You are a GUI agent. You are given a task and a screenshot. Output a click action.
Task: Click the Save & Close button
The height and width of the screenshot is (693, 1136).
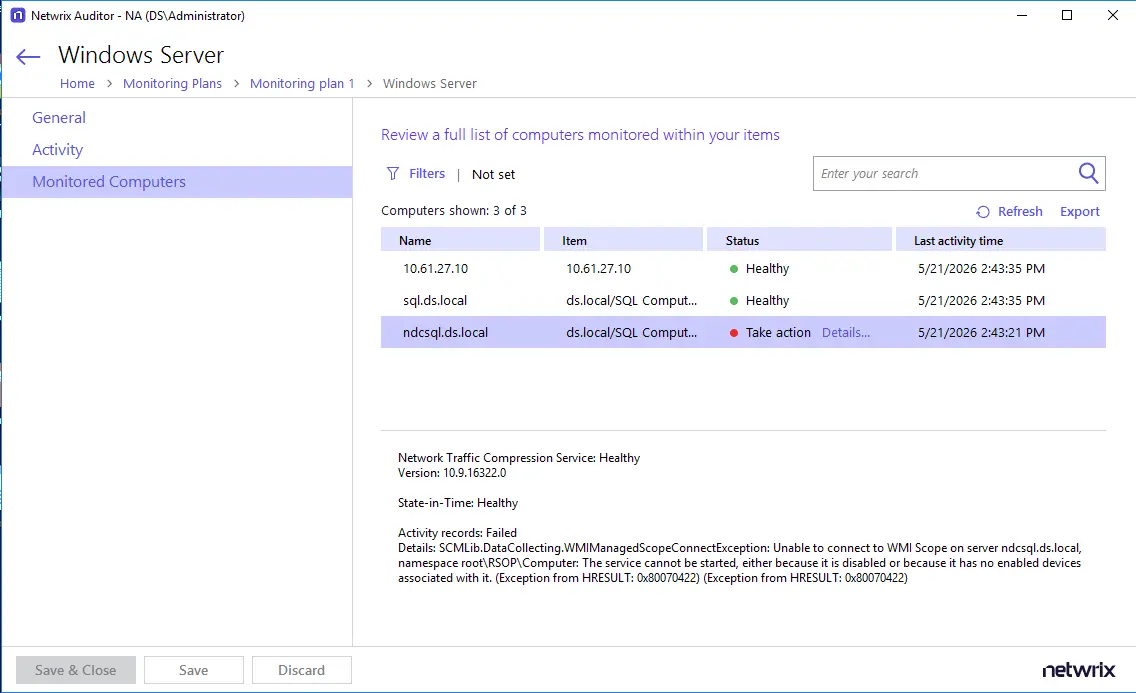pos(75,670)
